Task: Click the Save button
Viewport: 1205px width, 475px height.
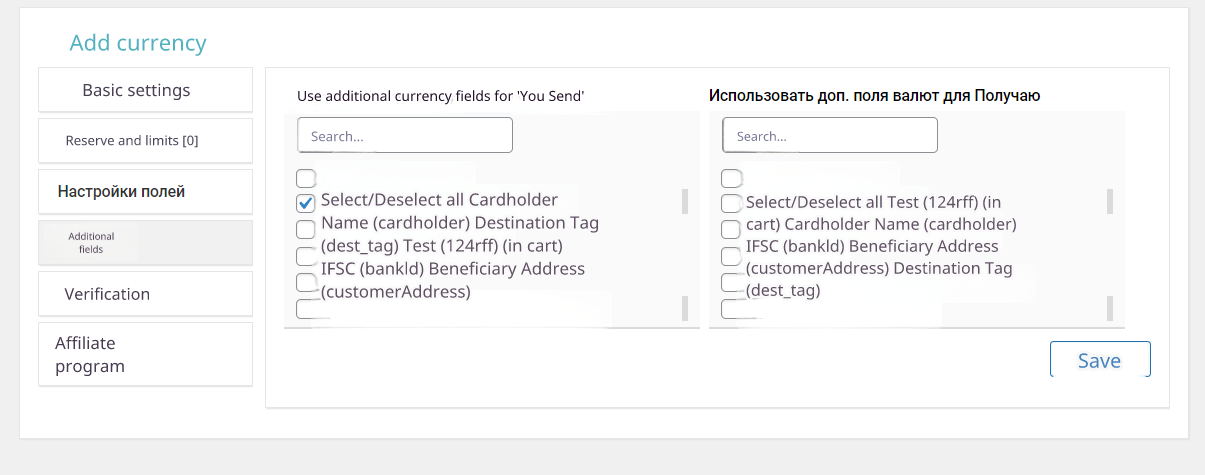Action: coord(1100,360)
